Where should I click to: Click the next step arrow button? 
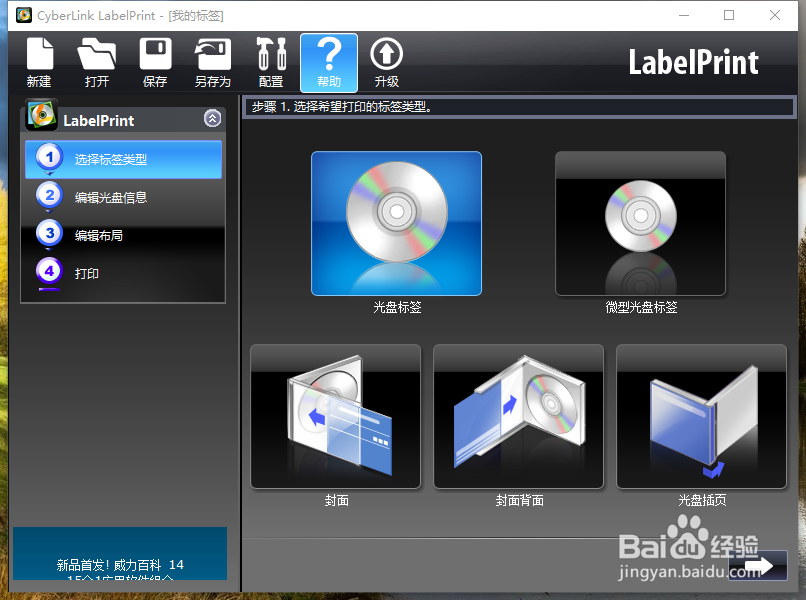click(758, 566)
